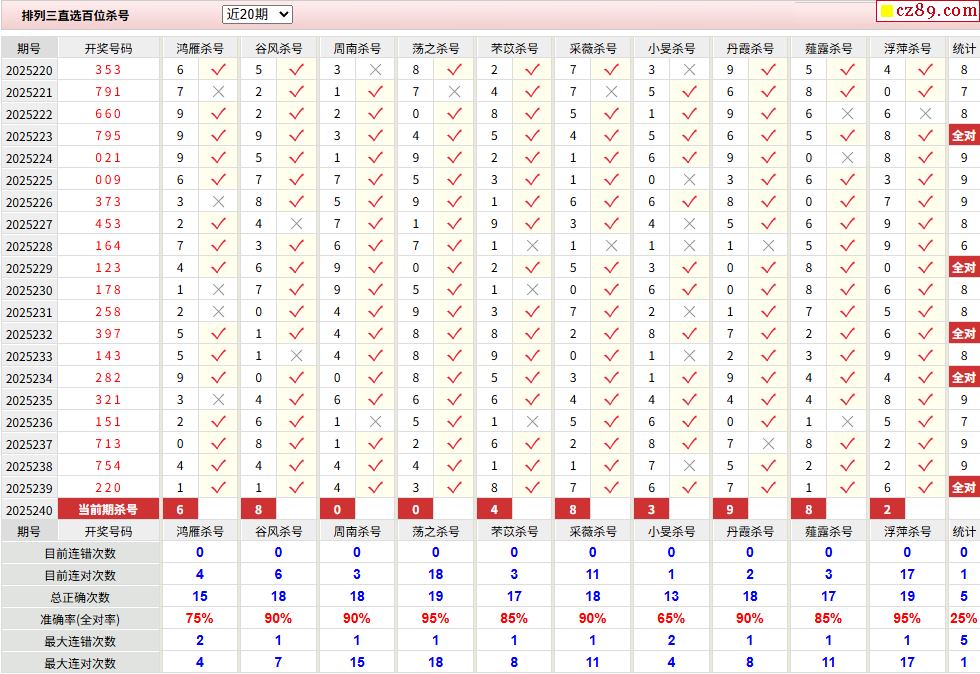Click current kill number 4 under 芣苡杀号
This screenshot has width=980, height=674.
tap(494, 510)
